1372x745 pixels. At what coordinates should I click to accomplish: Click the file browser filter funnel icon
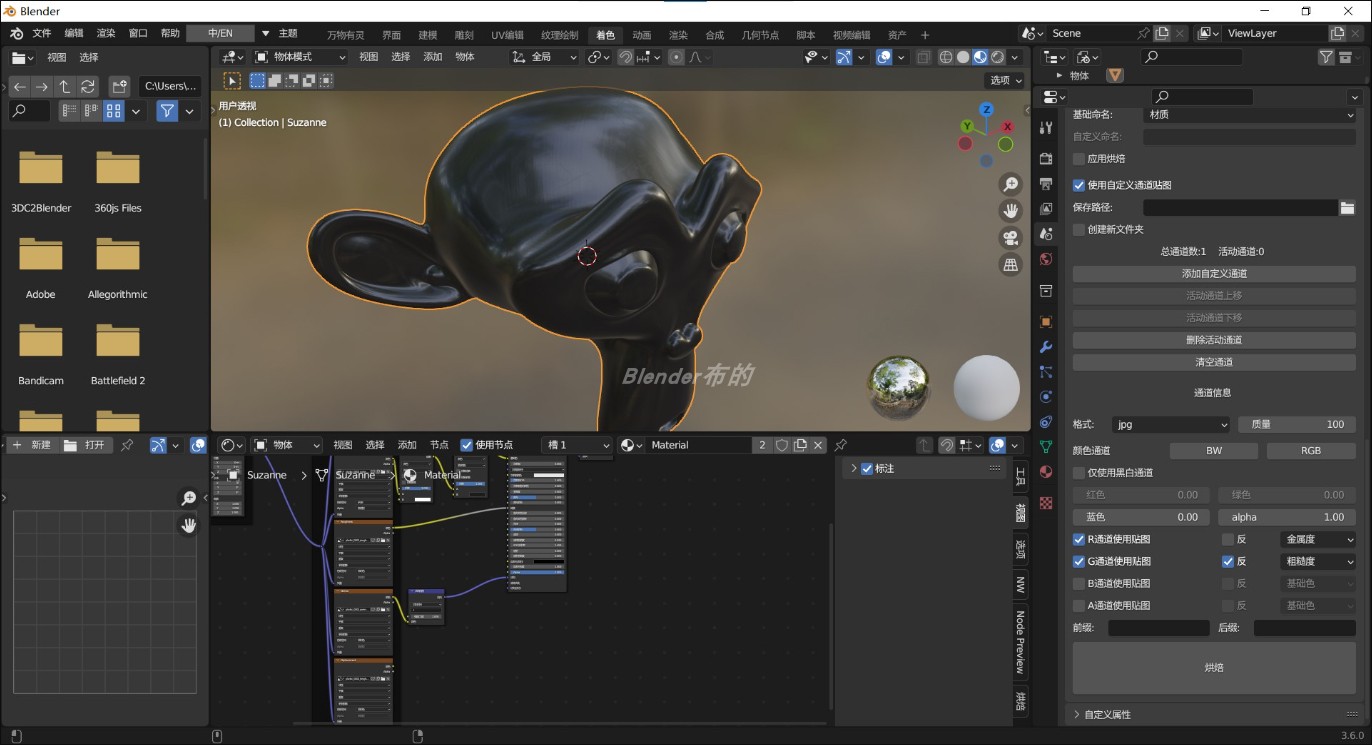167,111
